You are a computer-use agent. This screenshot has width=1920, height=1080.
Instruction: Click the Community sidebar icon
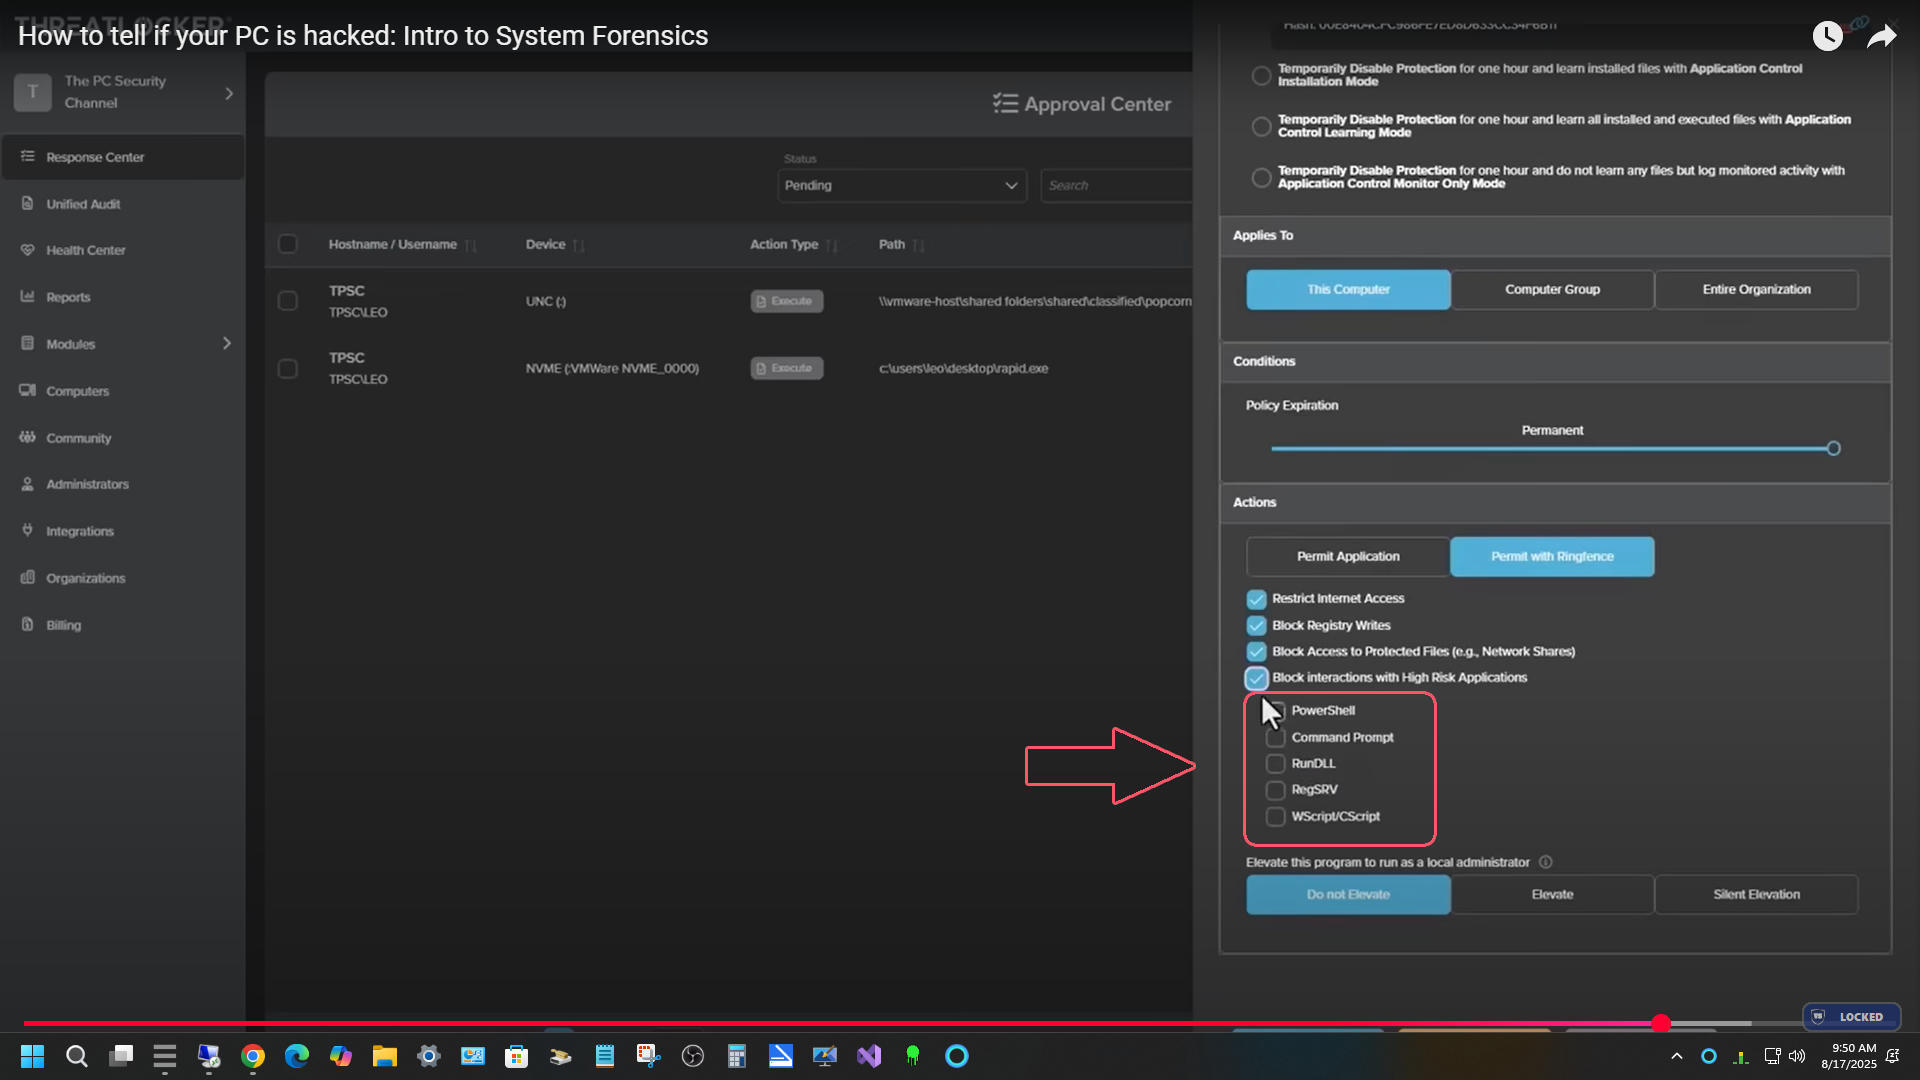[x=28, y=438]
